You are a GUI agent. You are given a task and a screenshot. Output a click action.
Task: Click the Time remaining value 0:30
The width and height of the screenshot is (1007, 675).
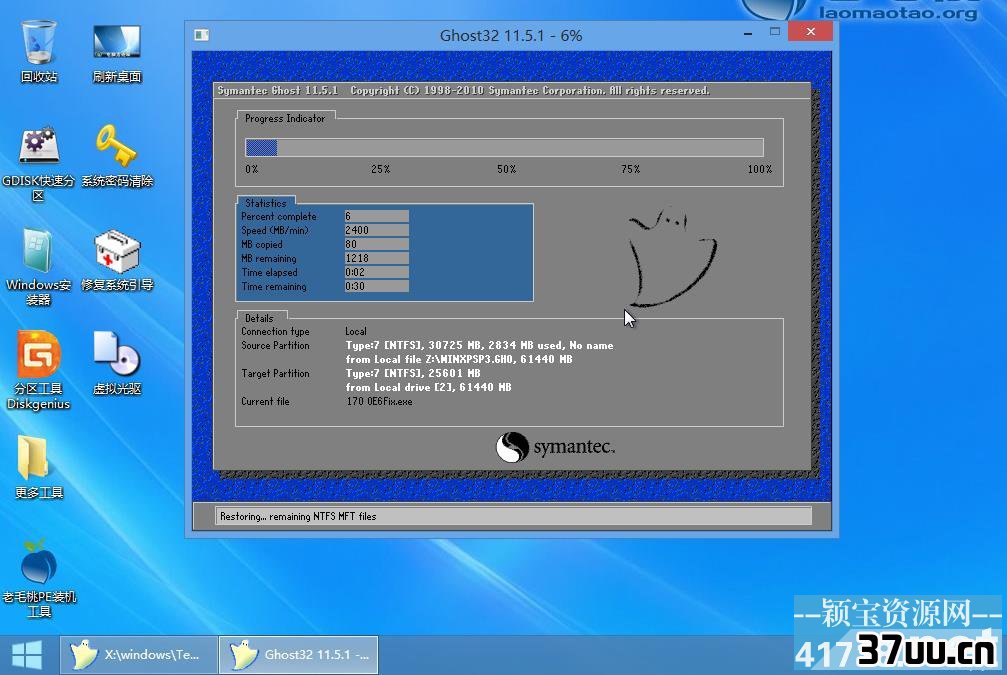376,286
